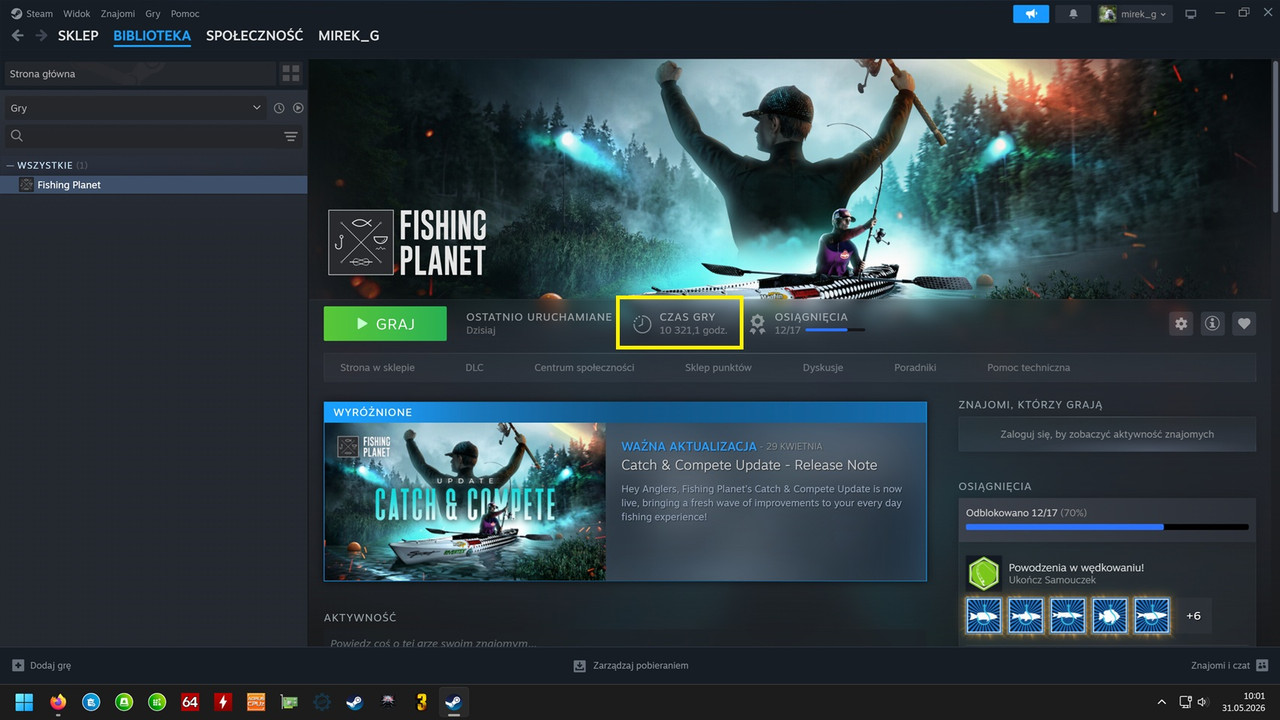
Task: Click the Odblokowano 12/17 progress bar
Action: pyautogui.click(x=1107, y=527)
